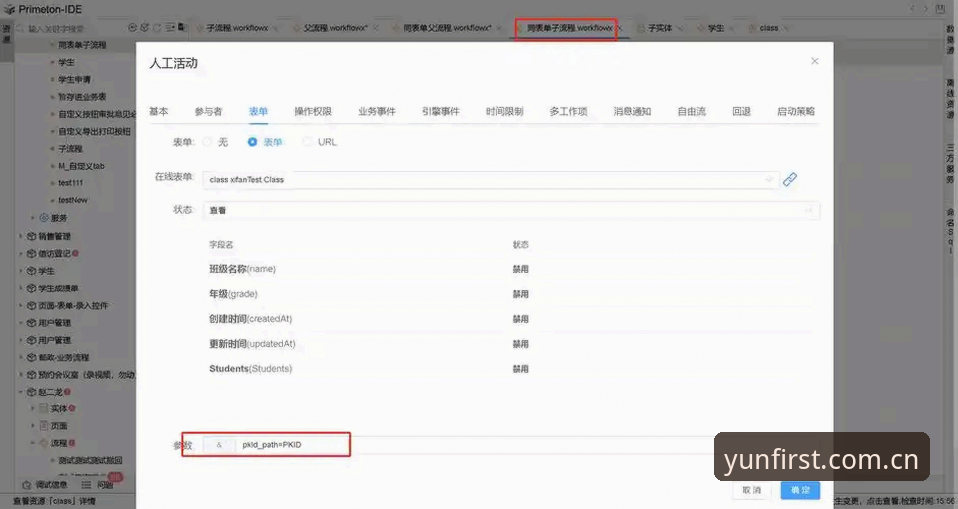Select M_自定义tab in the resource tree
This screenshot has height=509, width=958.
pyautogui.click(x=81, y=166)
